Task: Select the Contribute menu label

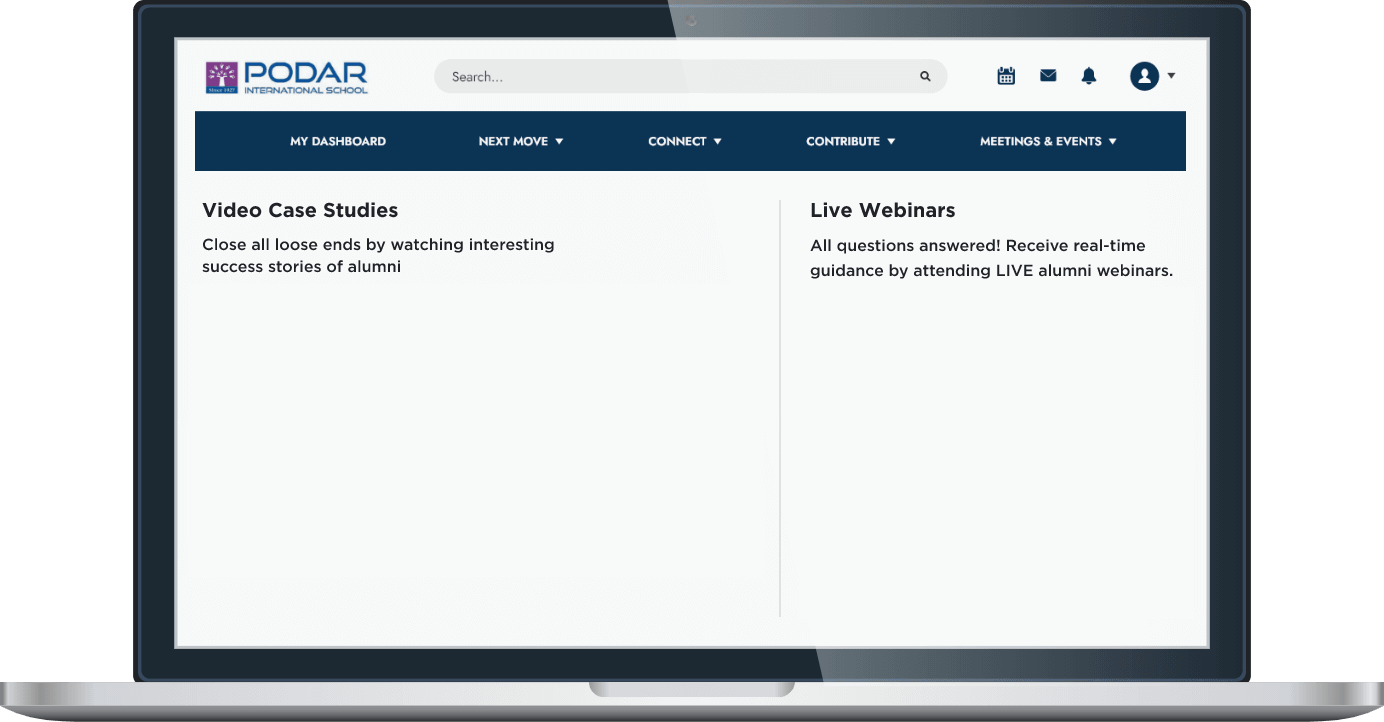Action: pos(843,141)
